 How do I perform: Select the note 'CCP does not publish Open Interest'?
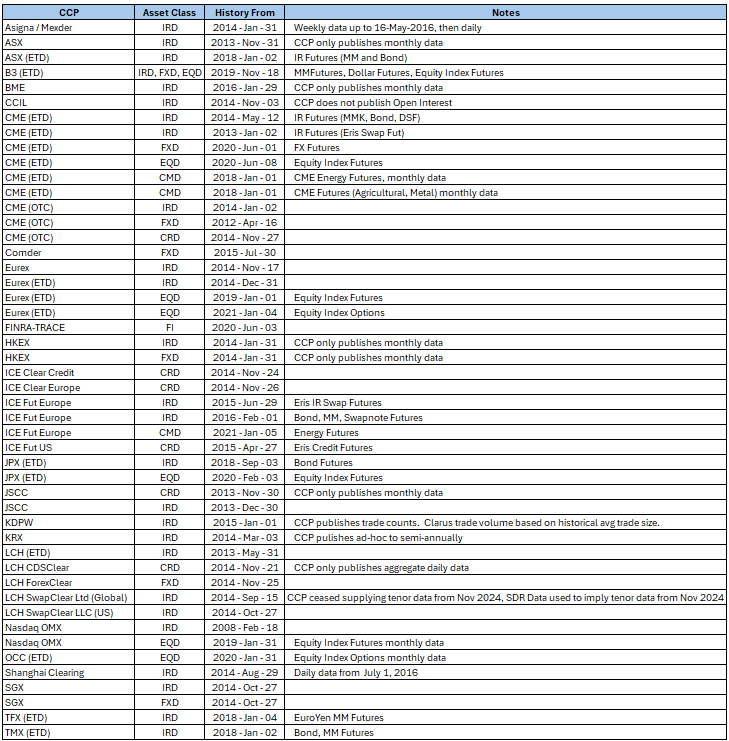506,103
